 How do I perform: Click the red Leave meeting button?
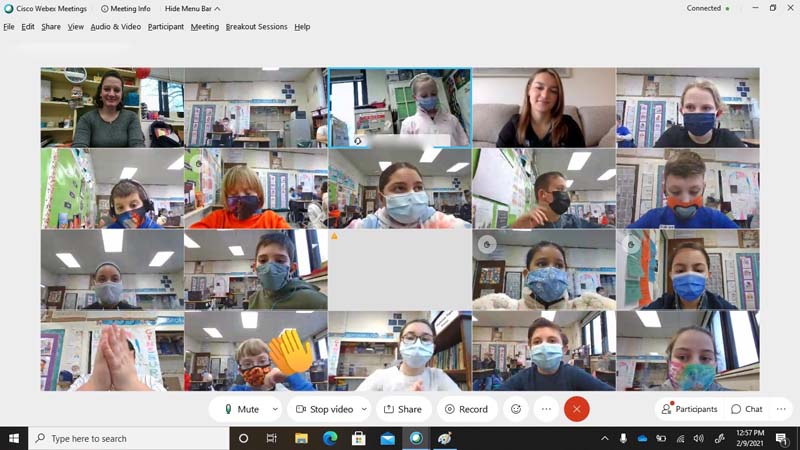576,409
